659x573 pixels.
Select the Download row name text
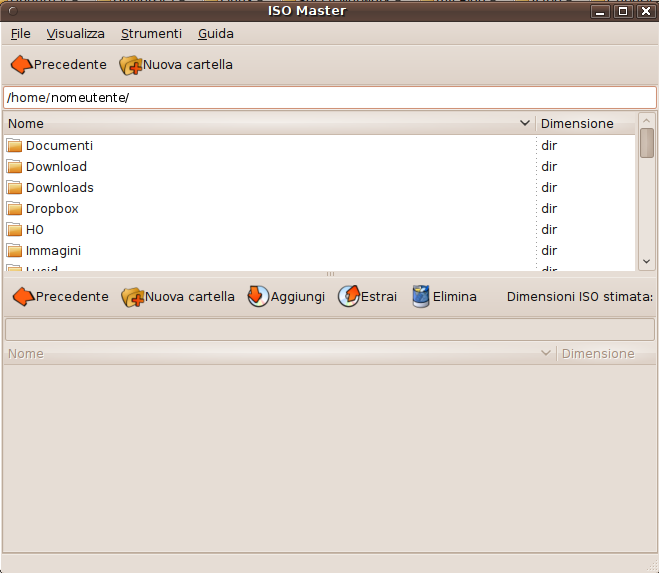pyautogui.click(x=56, y=166)
